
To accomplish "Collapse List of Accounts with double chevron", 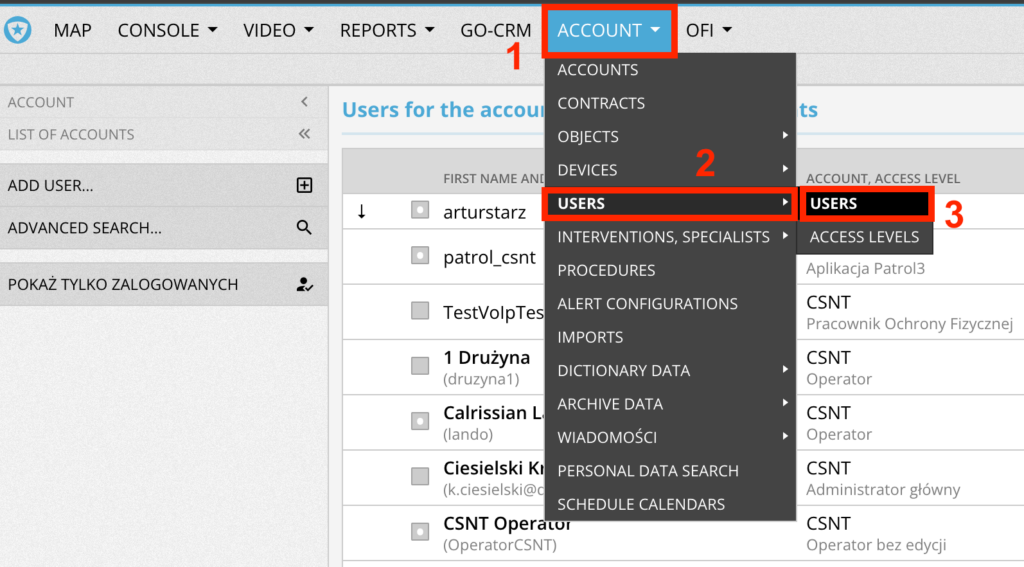I will [x=305, y=134].
